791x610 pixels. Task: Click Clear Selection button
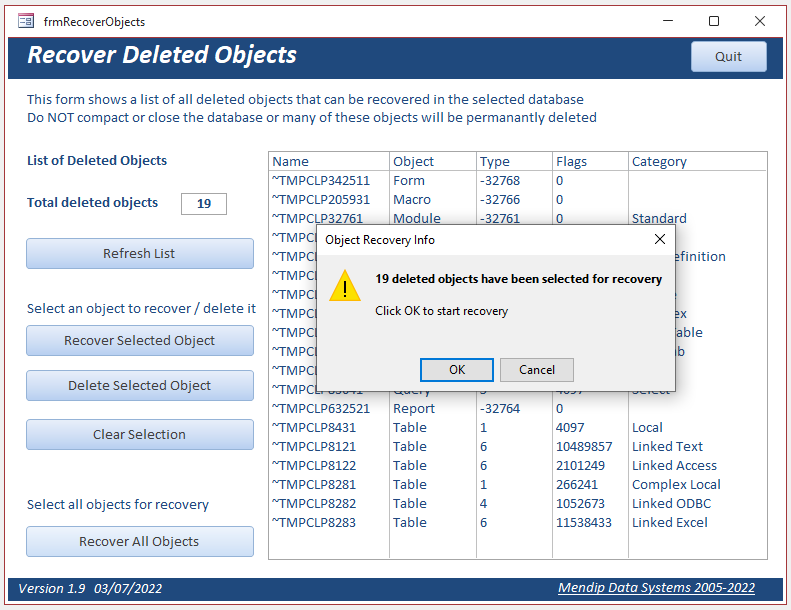(140, 434)
